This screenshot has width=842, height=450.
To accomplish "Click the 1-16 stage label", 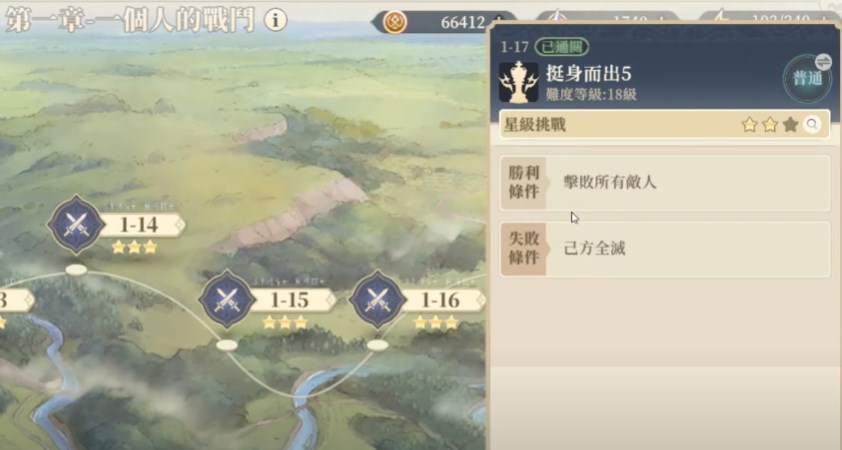I will [443, 300].
